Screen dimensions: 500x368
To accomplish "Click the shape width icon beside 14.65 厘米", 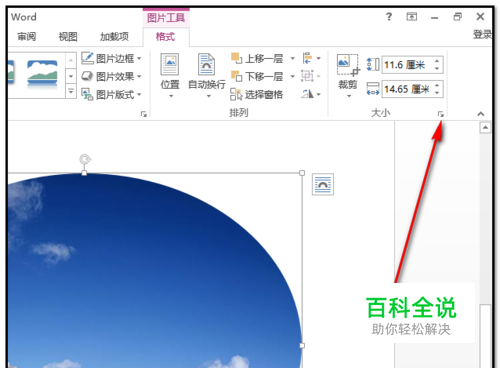I will pos(373,89).
